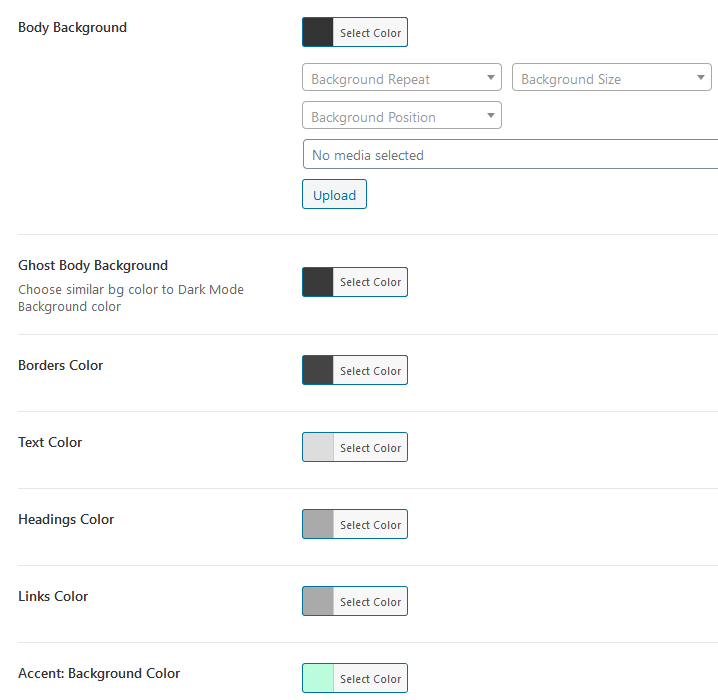The height and width of the screenshot is (700, 718).
Task: Click the Ghost Body Background color swatch
Action: coord(318,282)
